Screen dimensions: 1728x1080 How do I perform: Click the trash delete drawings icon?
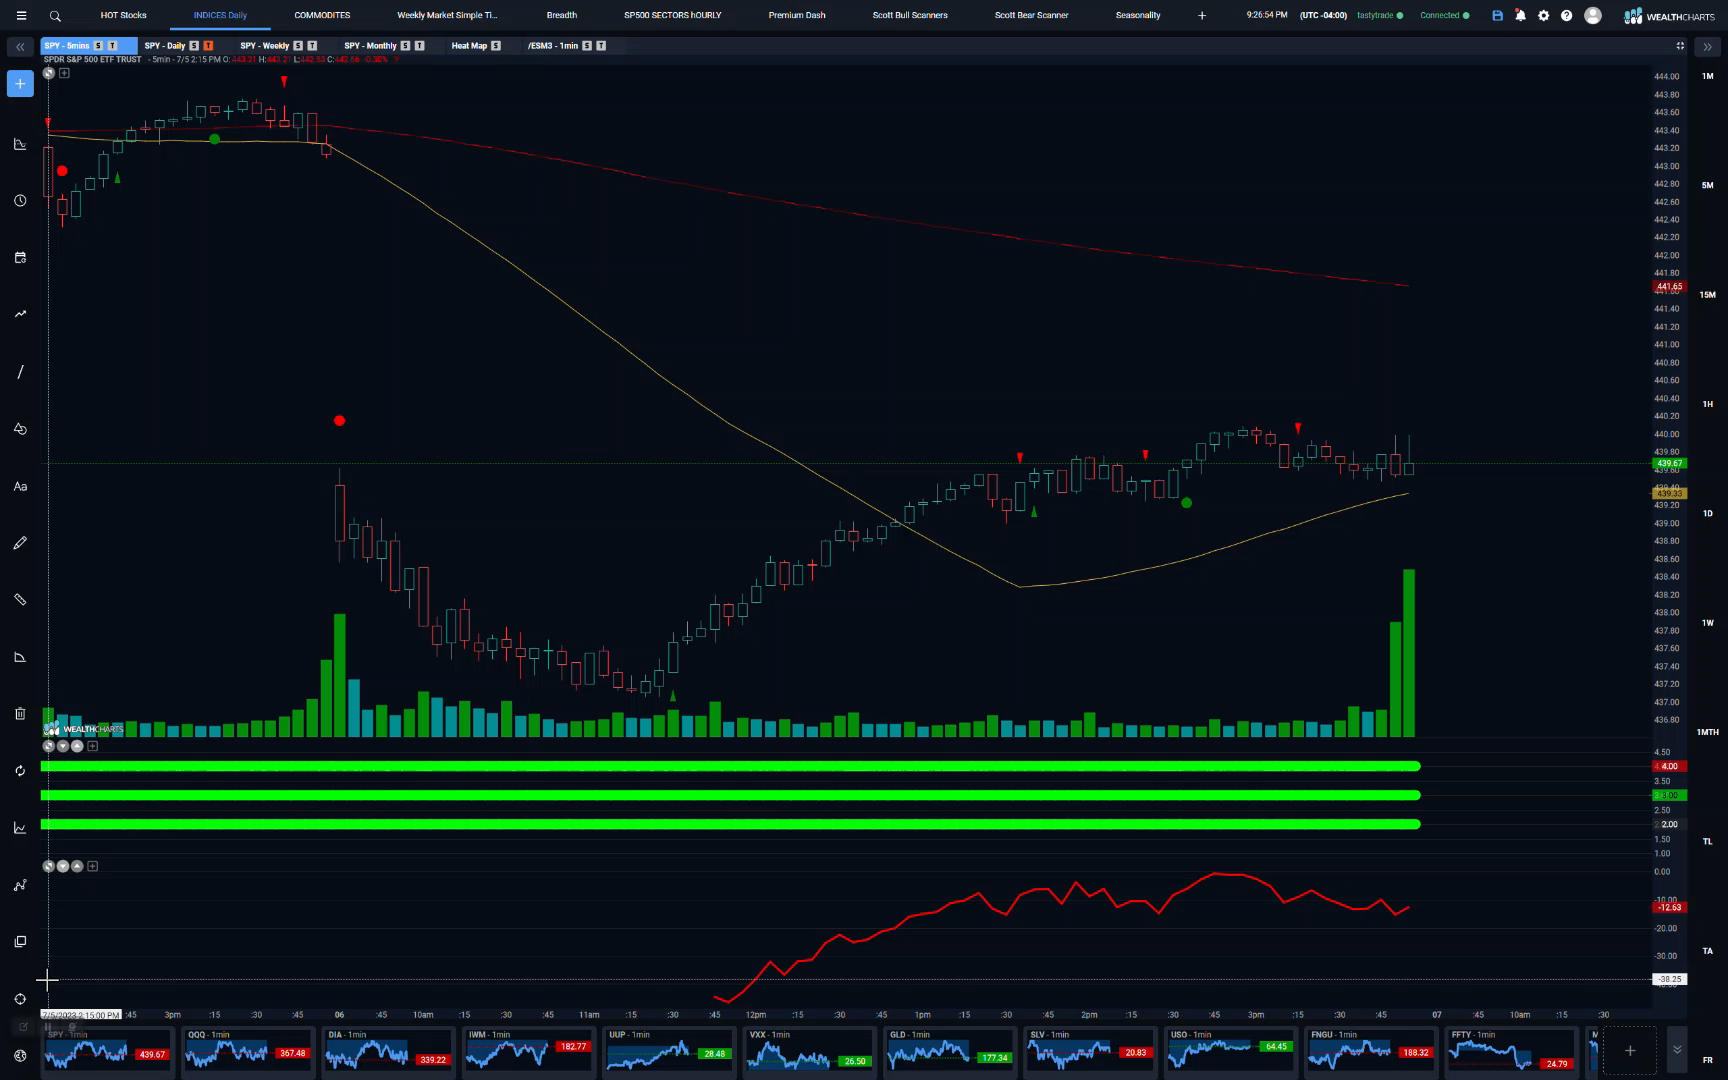[x=20, y=713]
